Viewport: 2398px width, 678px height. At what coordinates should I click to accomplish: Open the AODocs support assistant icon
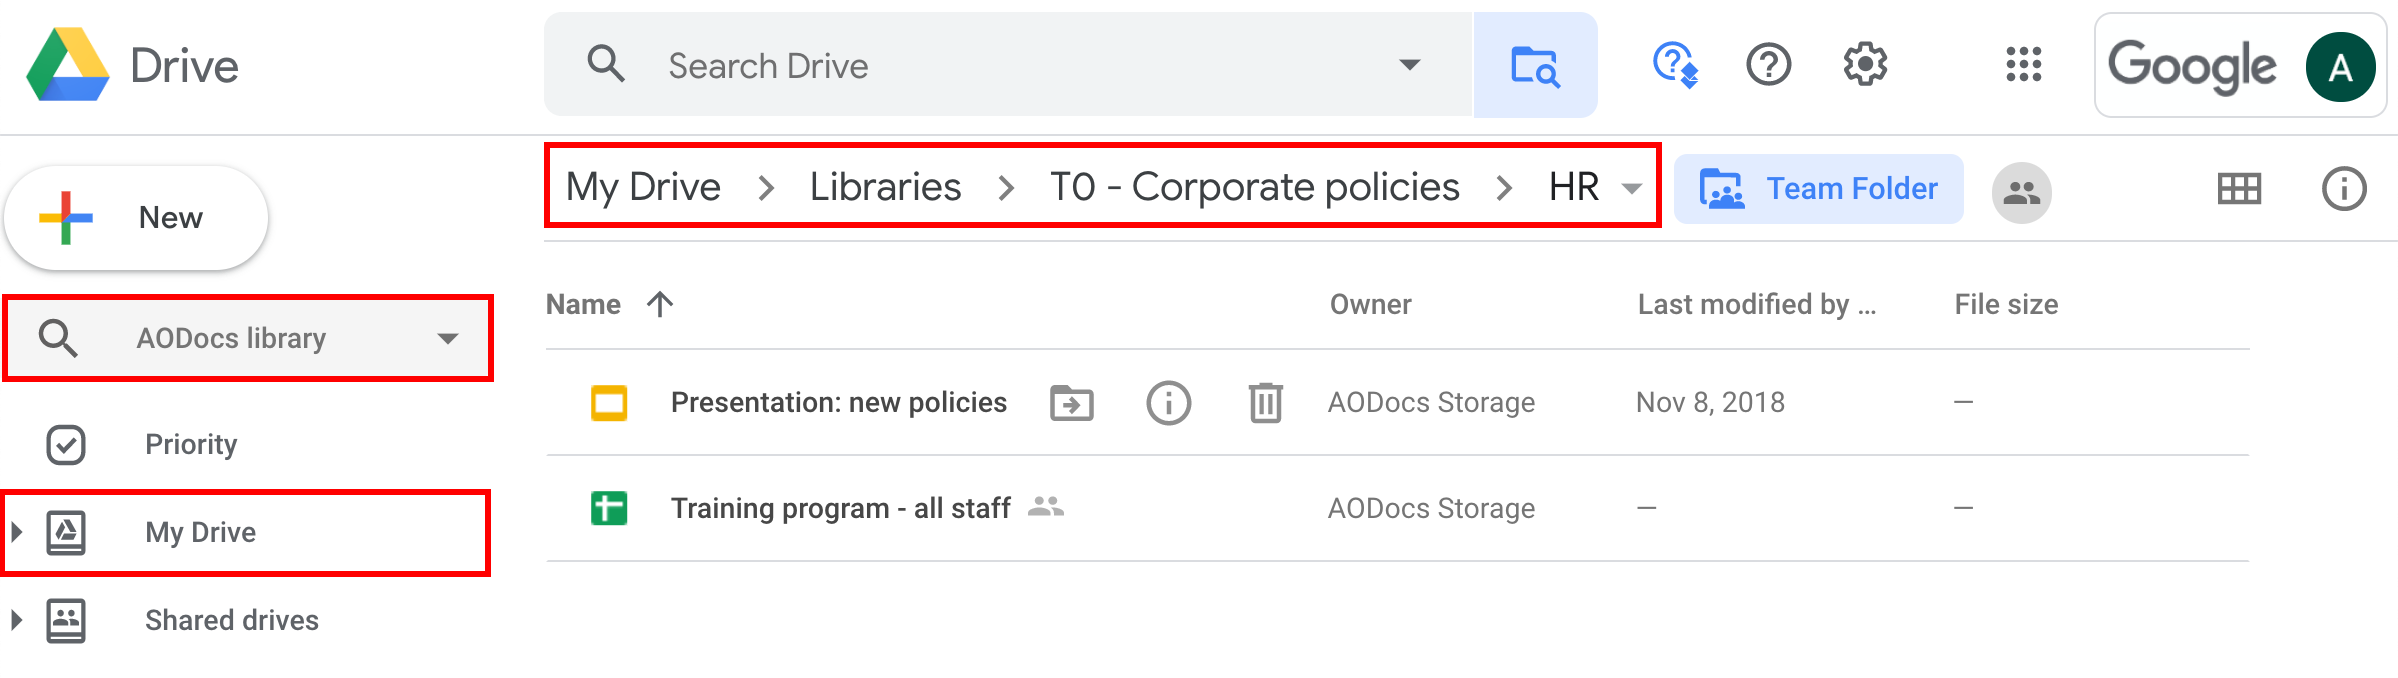pyautogui.click(x=1675, y=65)
